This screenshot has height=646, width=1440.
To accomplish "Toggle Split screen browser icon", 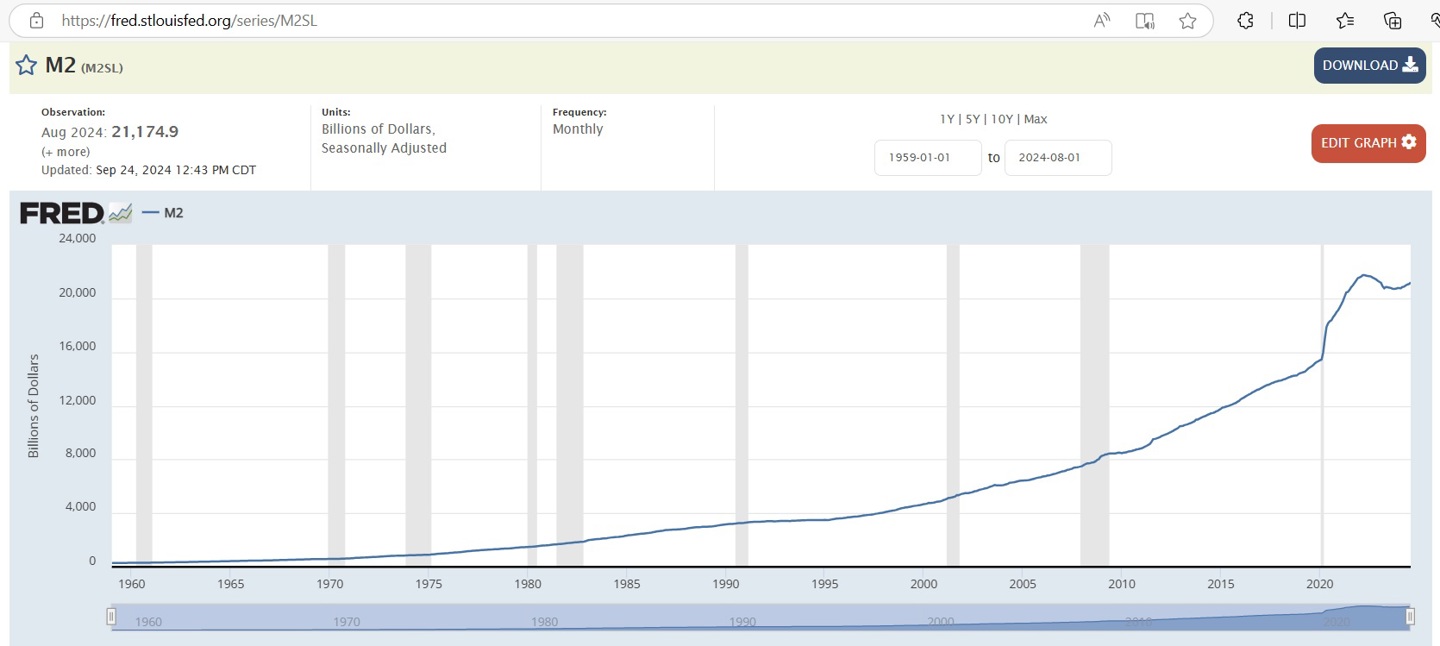I will (1297, 20).
